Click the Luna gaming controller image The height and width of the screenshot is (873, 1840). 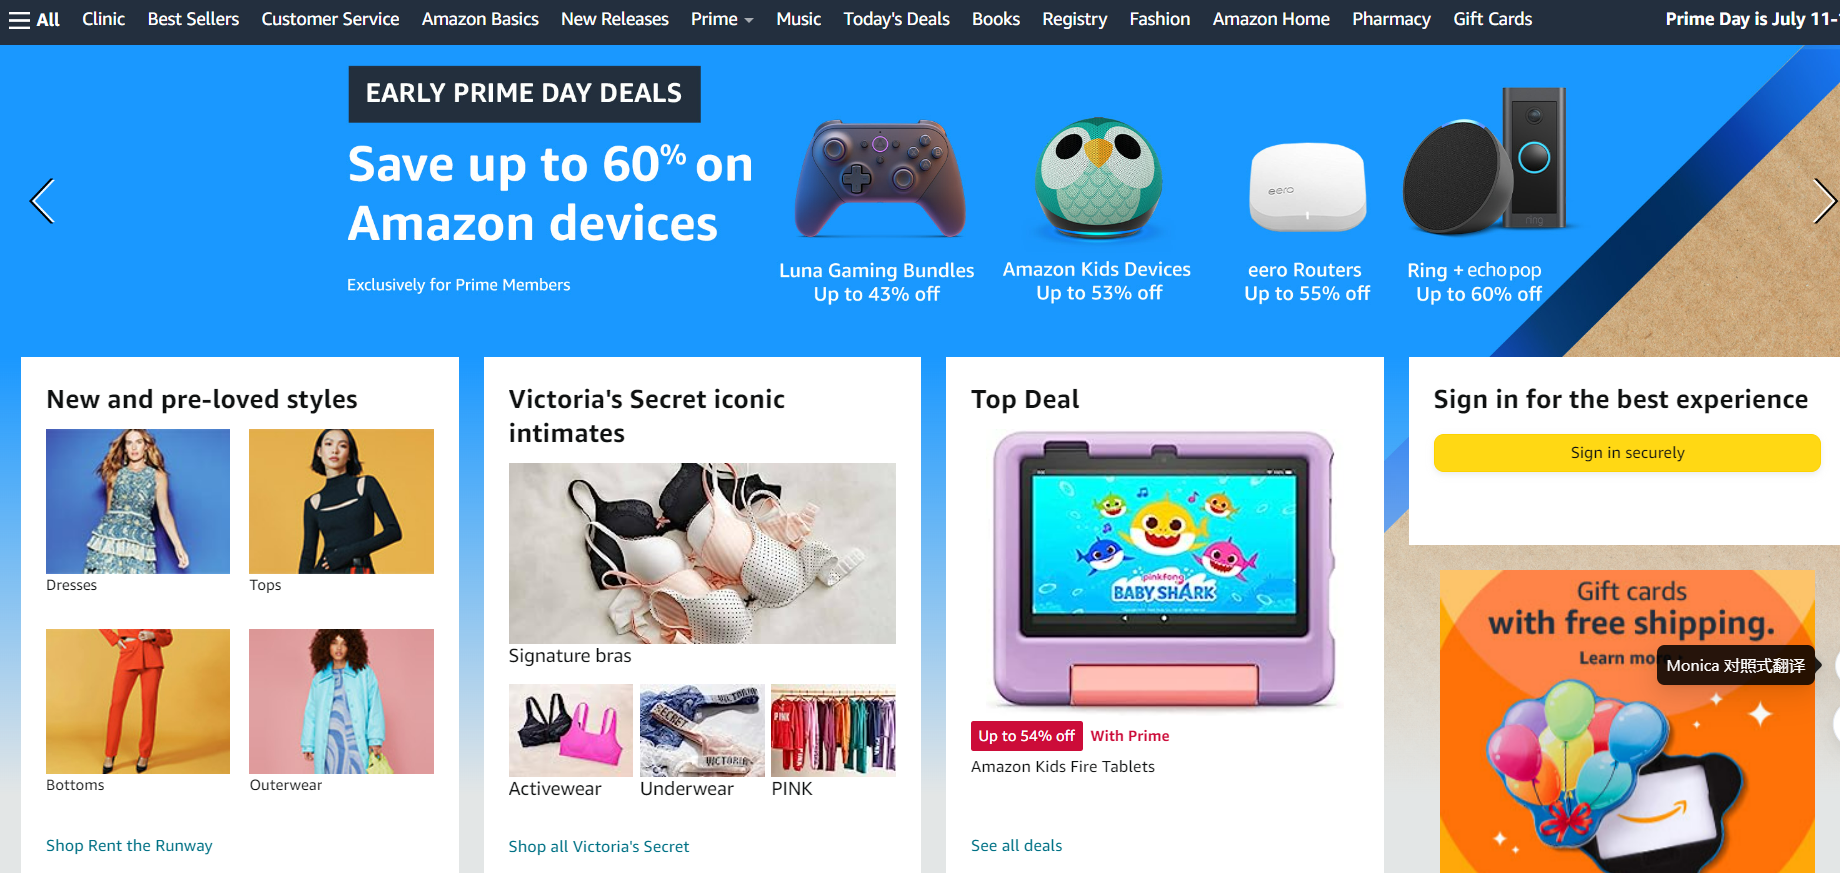[x=880, y=179]
